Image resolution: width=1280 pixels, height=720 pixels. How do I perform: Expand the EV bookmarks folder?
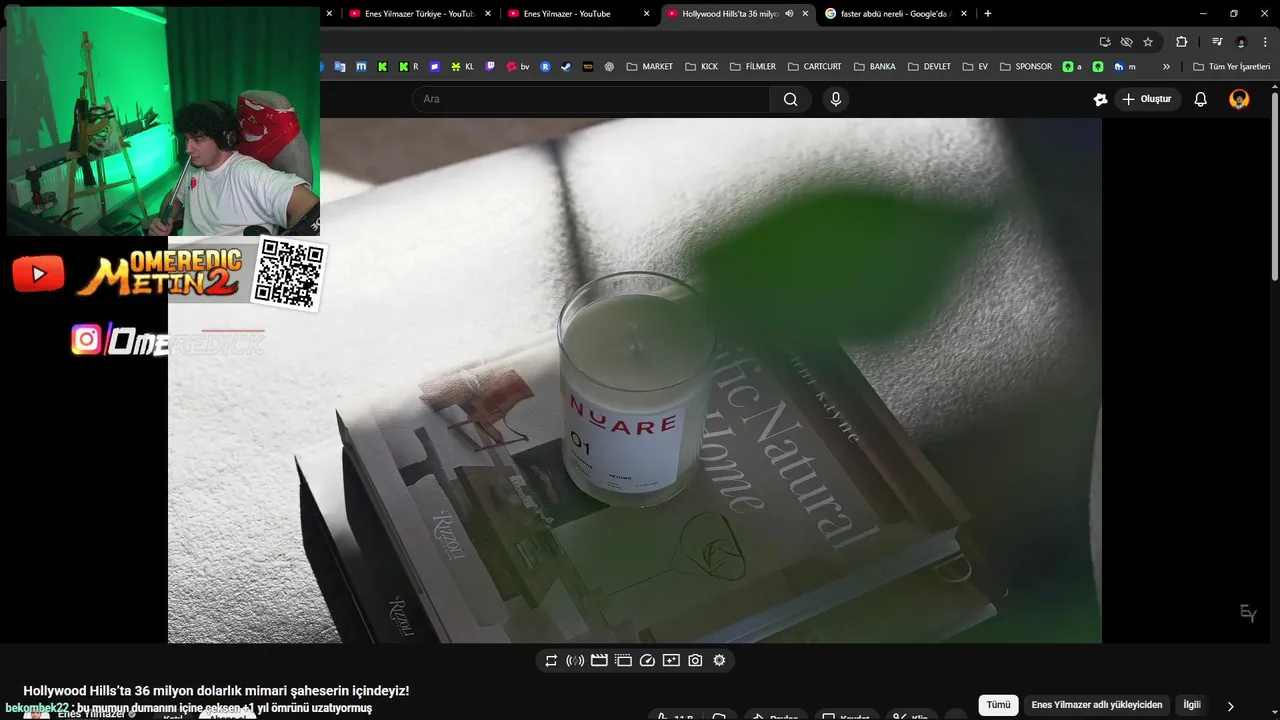(975, 67)
